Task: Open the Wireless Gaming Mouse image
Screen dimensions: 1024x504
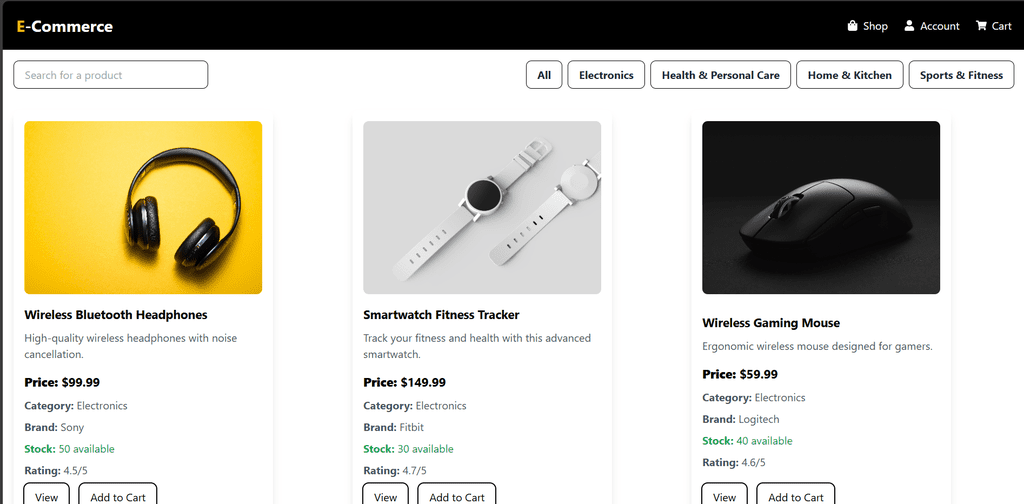Action: click(821, 208)
